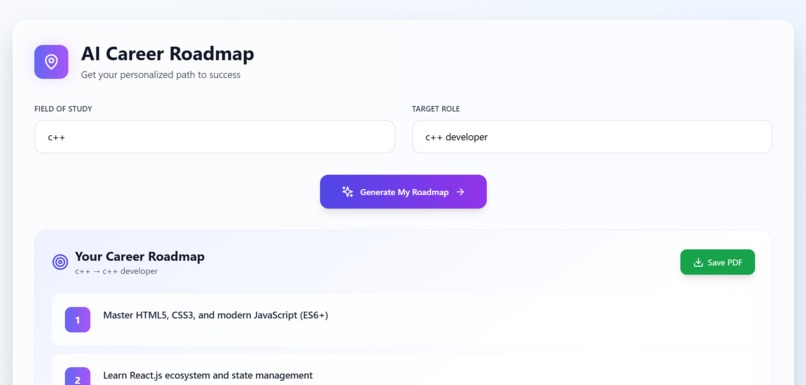
Task: Click the TARGET ROLE label
Action: [x=436, y=109]
